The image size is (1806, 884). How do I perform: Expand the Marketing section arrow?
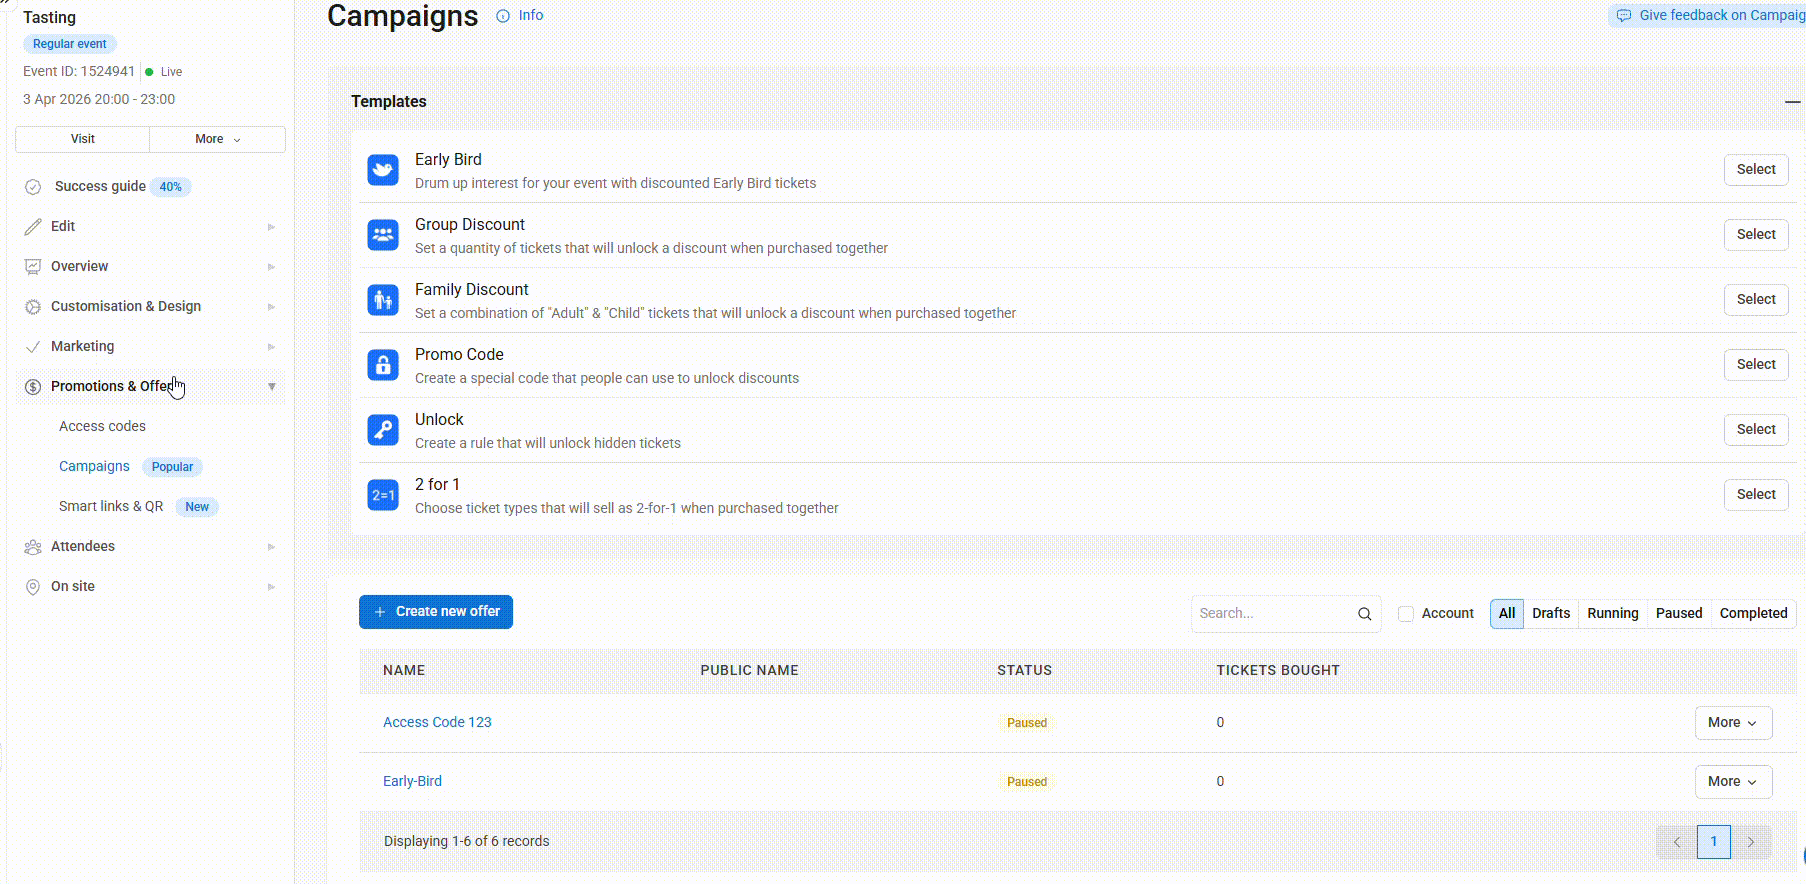(x=271, y=347)
